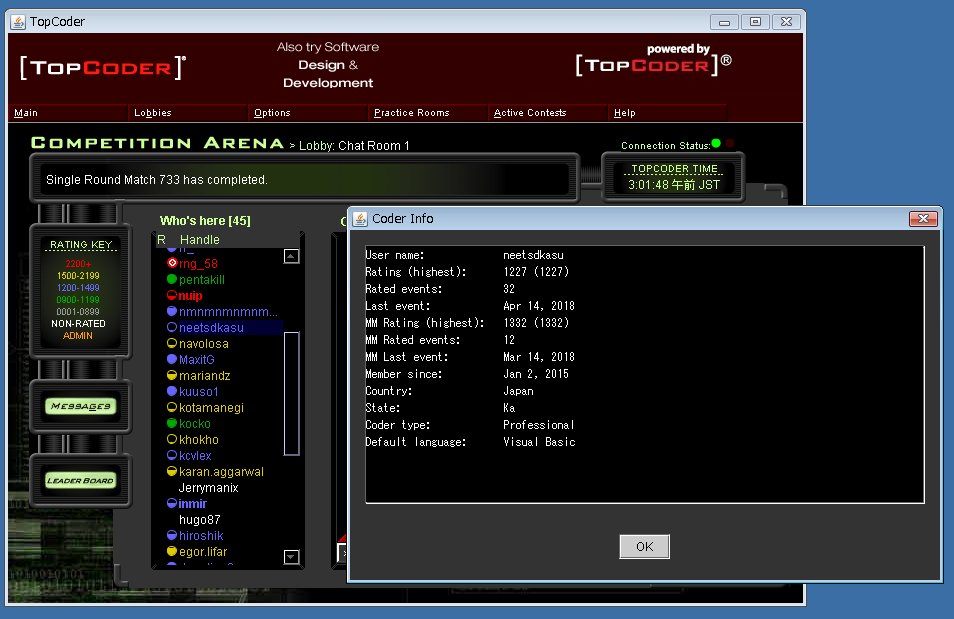
Task: Select karan.aggarwal in the user list
Action: [x=221, y=472]
